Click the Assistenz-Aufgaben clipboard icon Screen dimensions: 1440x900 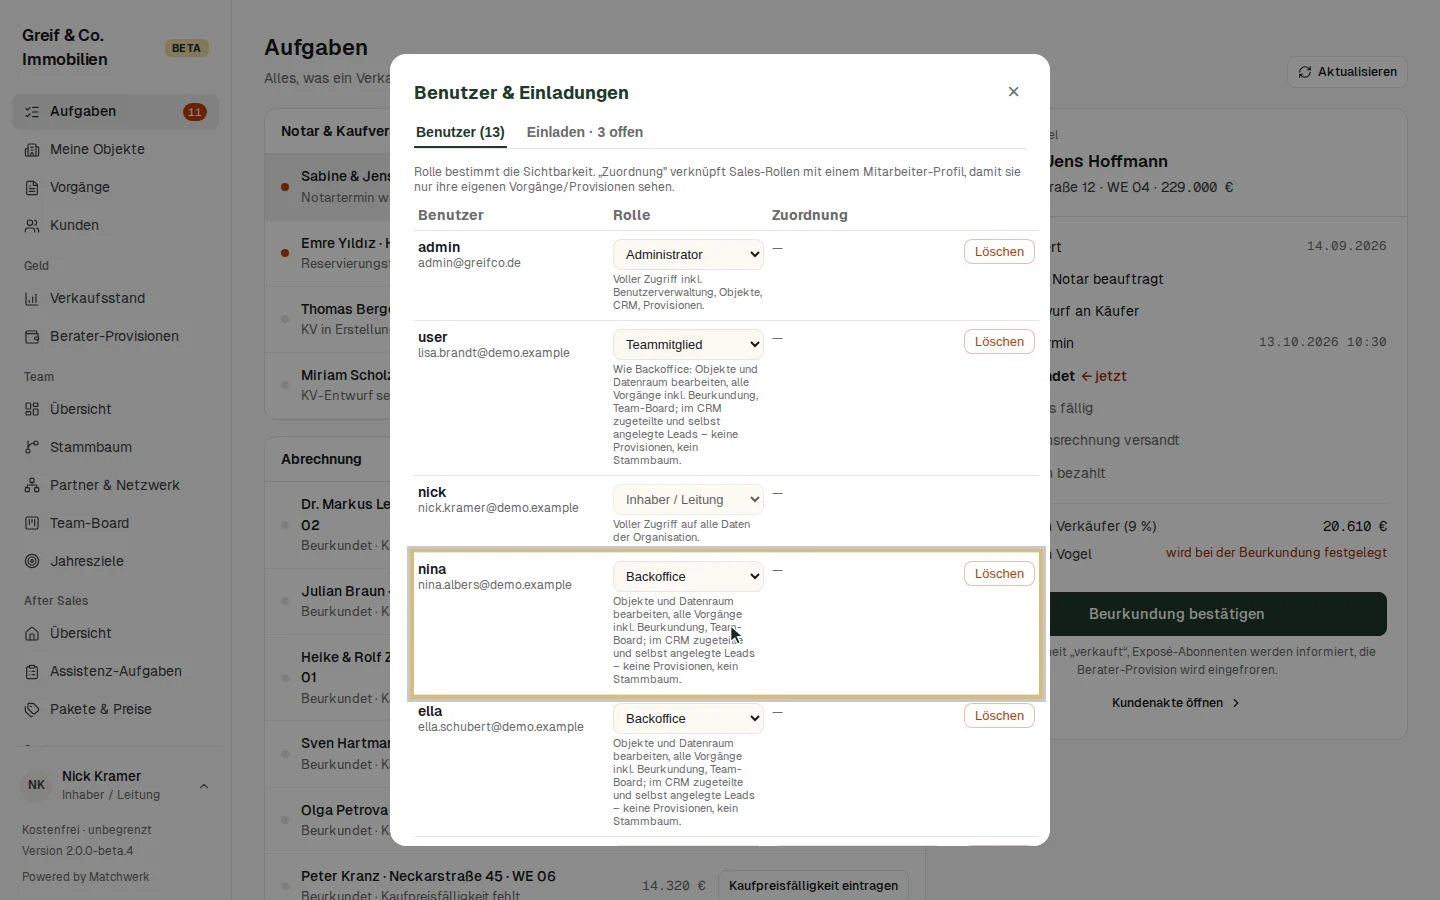coord(32,672)
